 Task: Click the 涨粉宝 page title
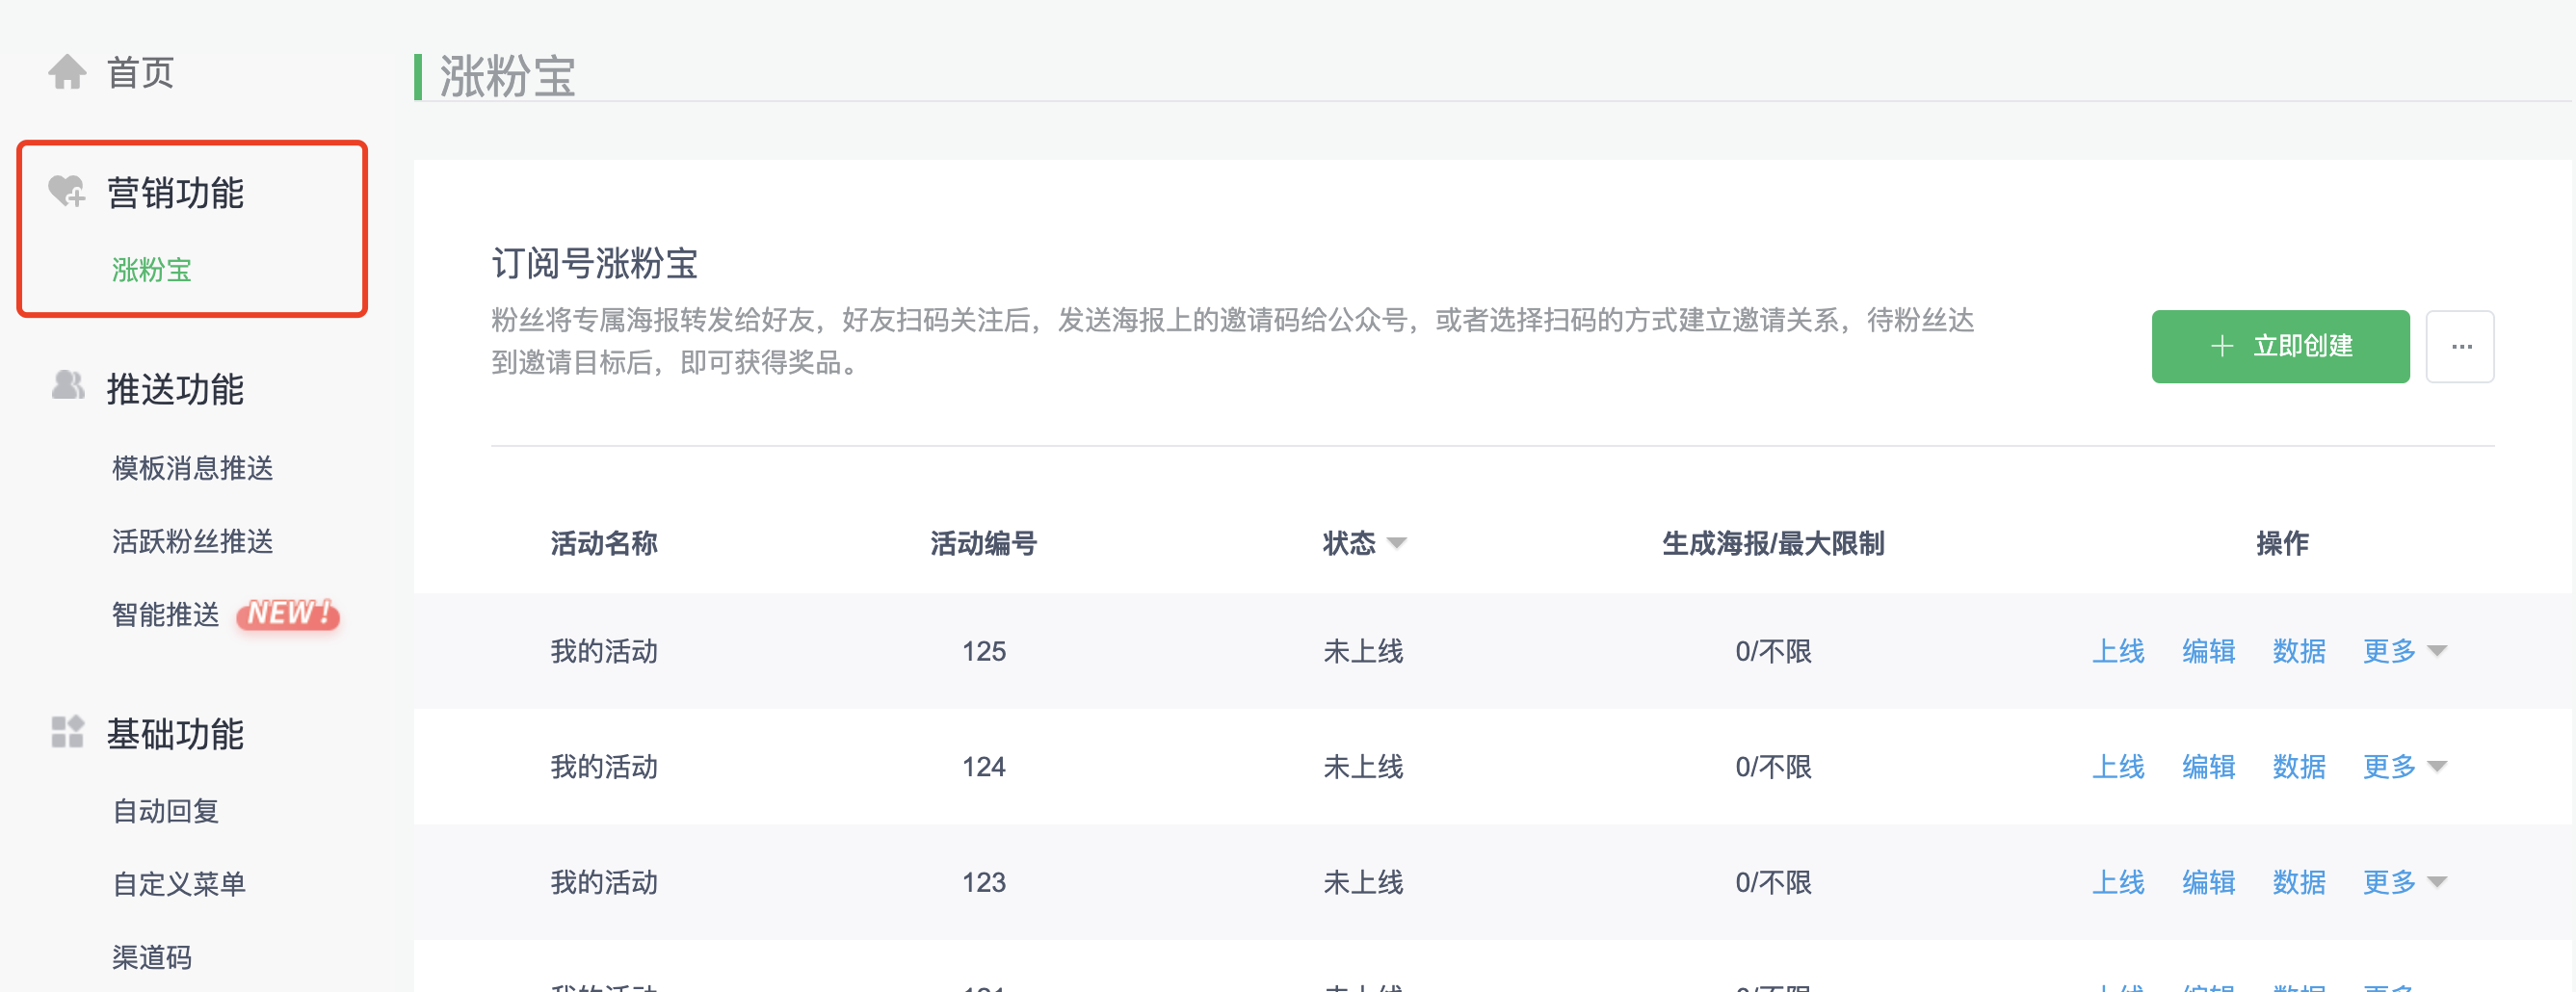(508, 76)
